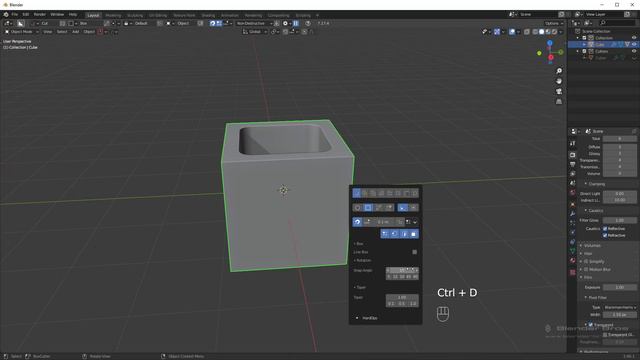Viewport: 640px width, 360px height.
Task: Open the Global transform orientation dropdown
Action: pyautogui.click(x=255, y=31)
